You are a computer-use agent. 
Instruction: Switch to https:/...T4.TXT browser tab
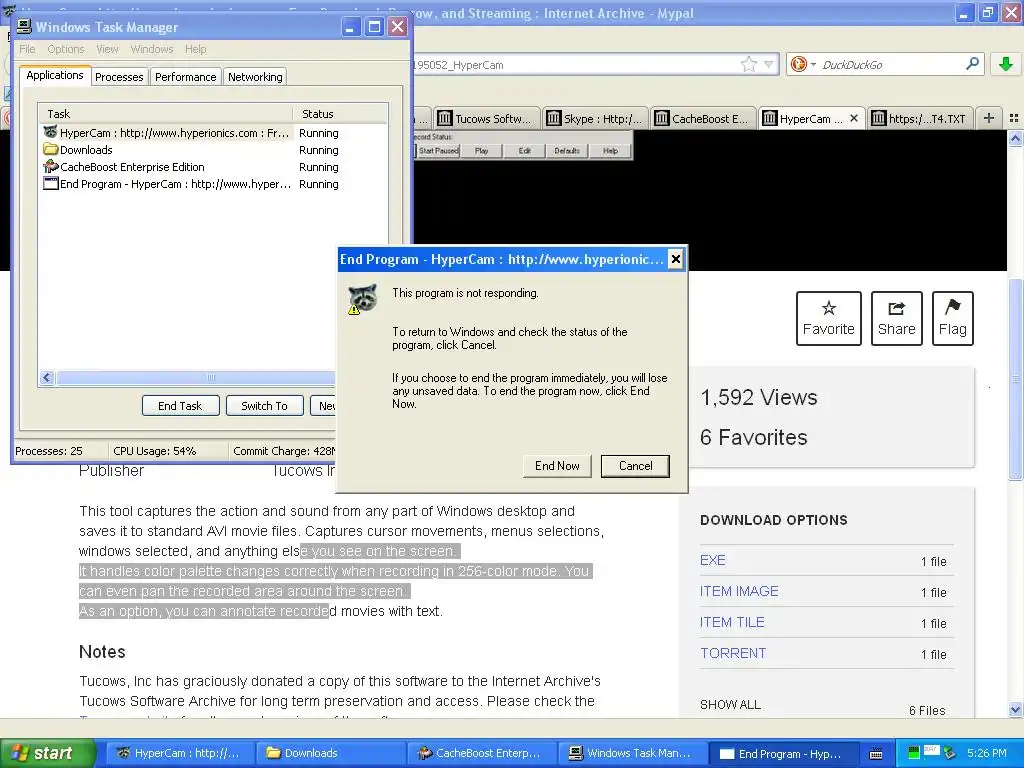coord(919,118)
